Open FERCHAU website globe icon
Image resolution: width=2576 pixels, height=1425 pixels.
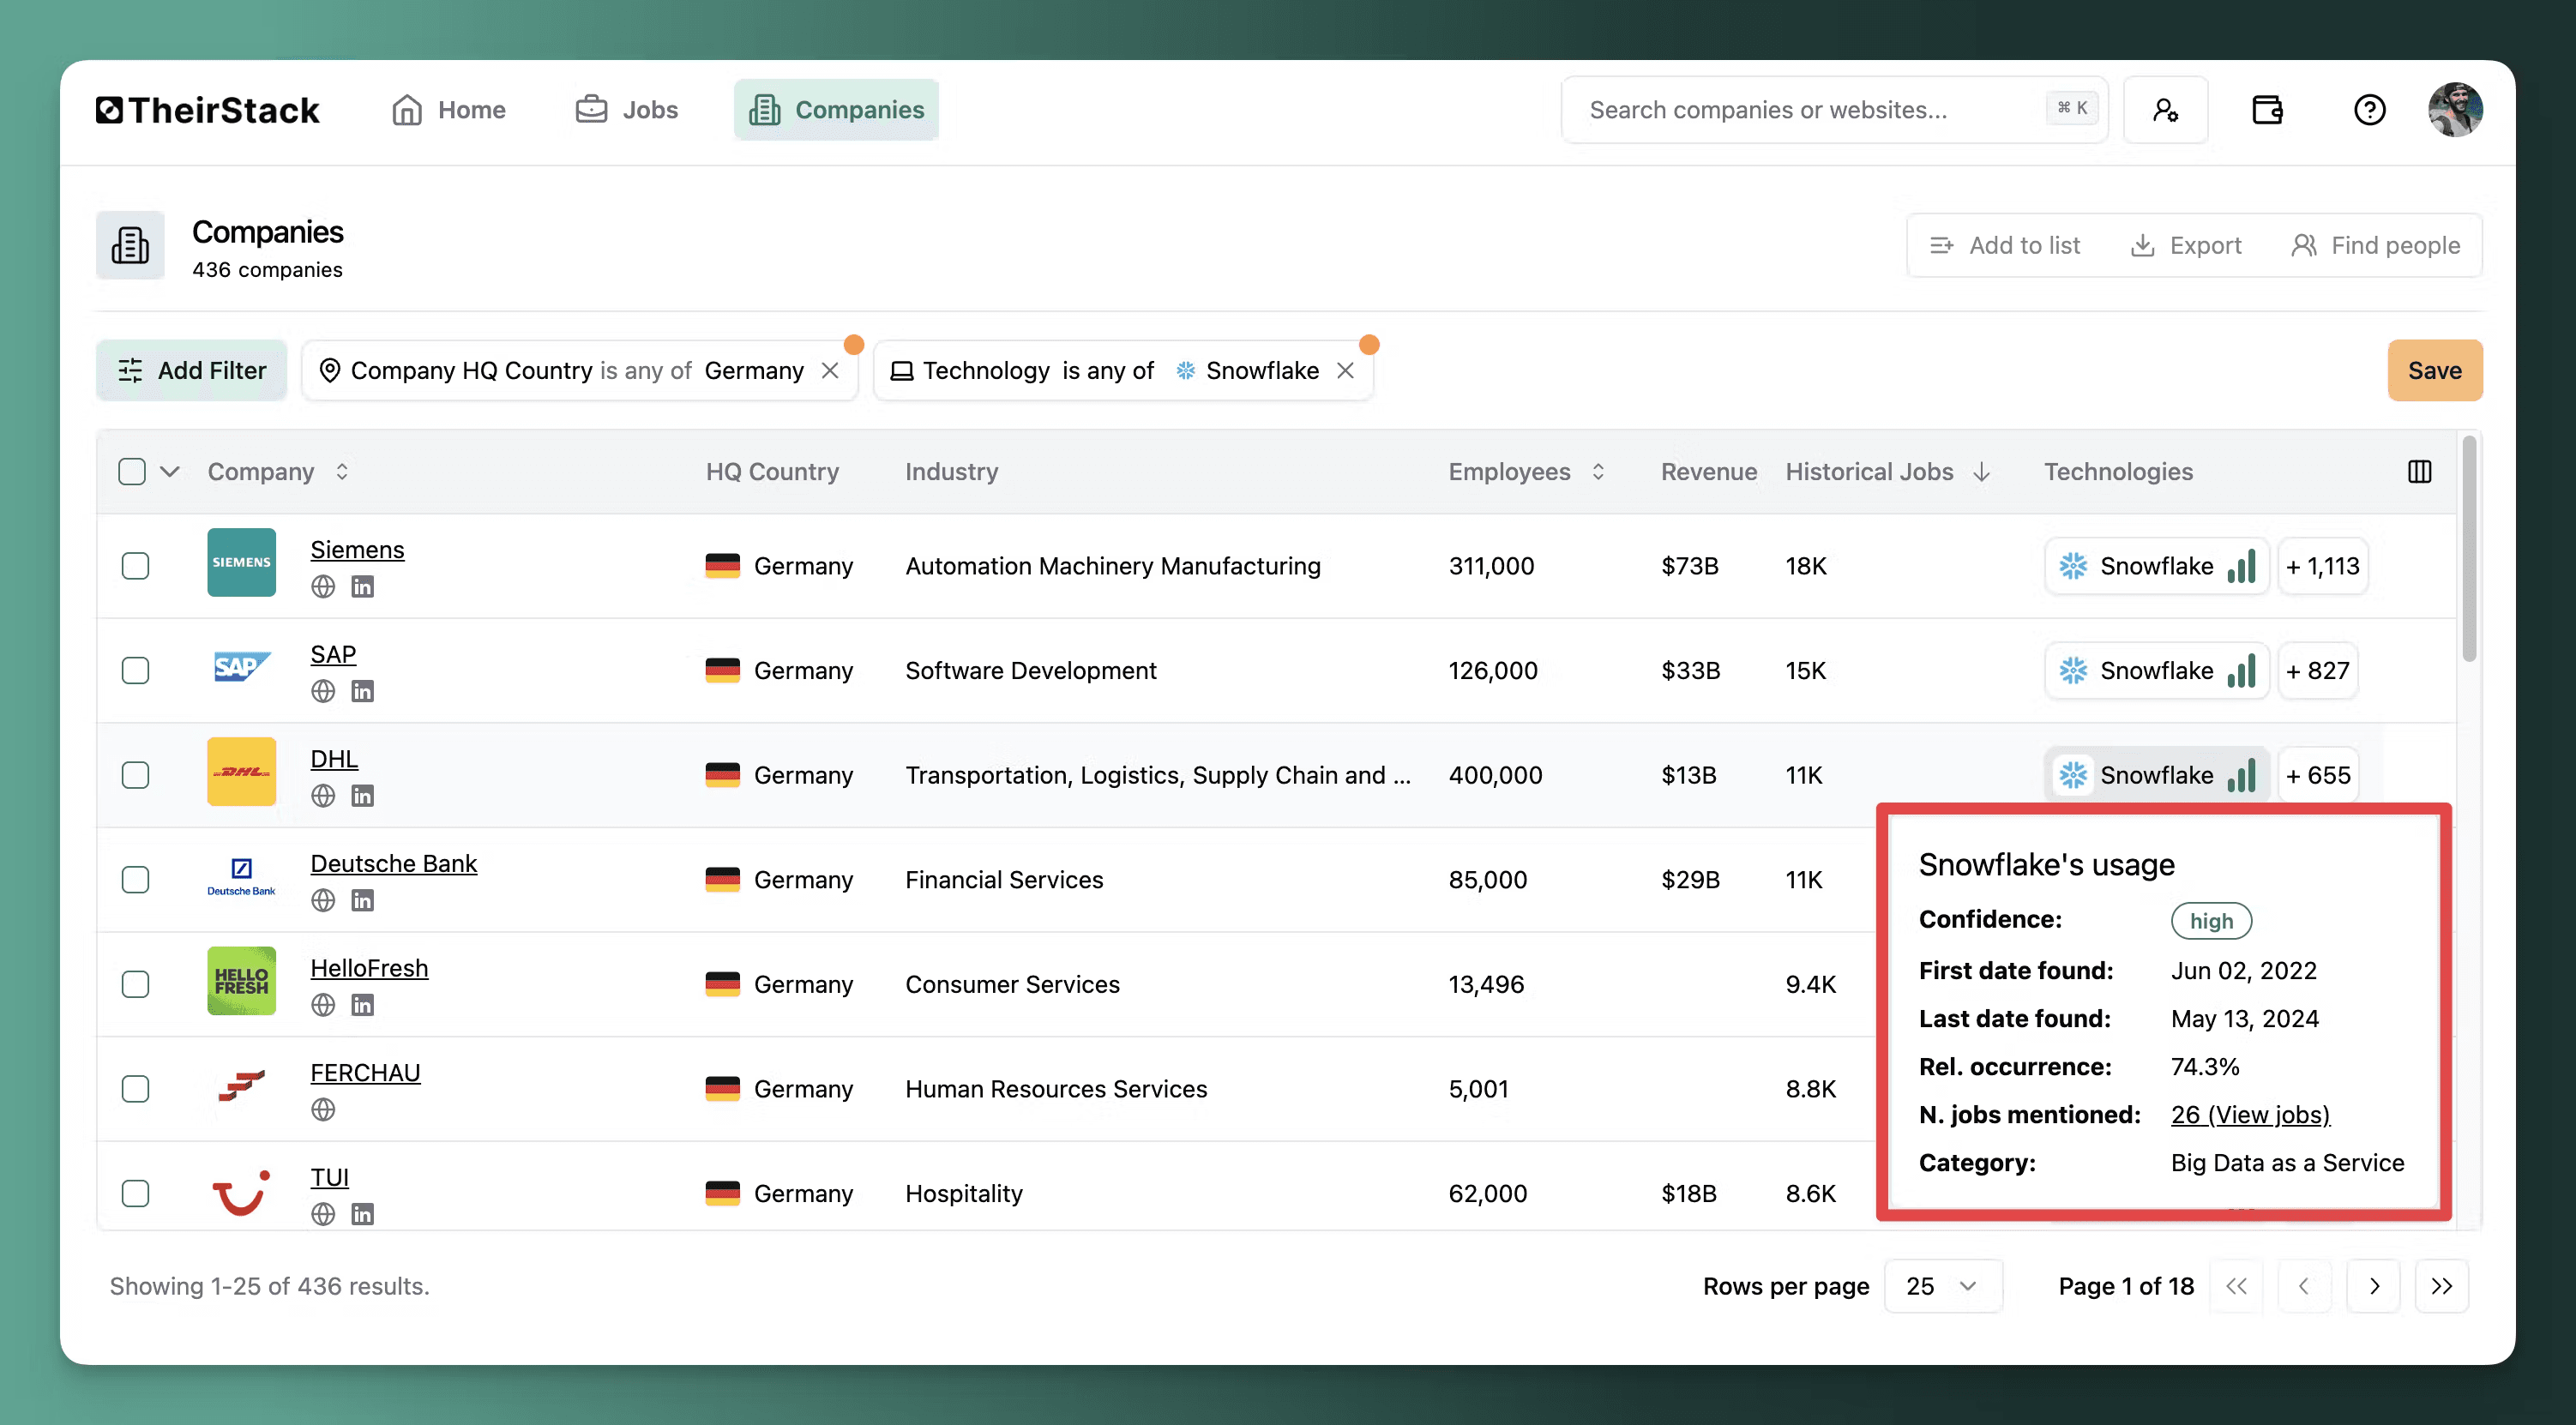click(323, 1110)
